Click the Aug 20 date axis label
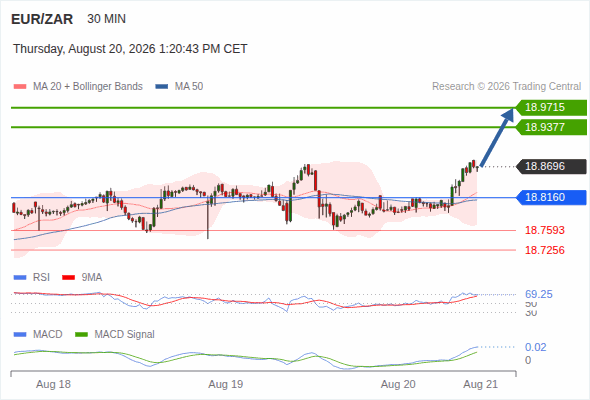 [398, 384]
